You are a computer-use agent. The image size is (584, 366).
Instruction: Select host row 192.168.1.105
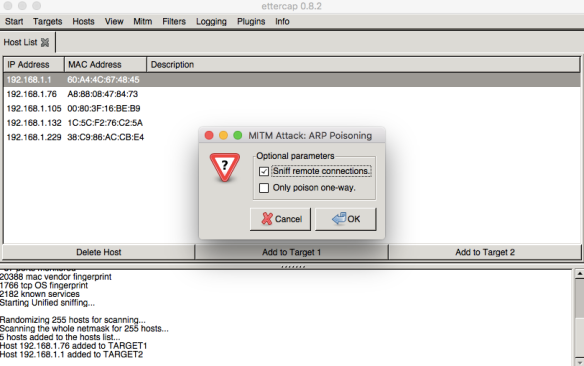click(292, 108)
